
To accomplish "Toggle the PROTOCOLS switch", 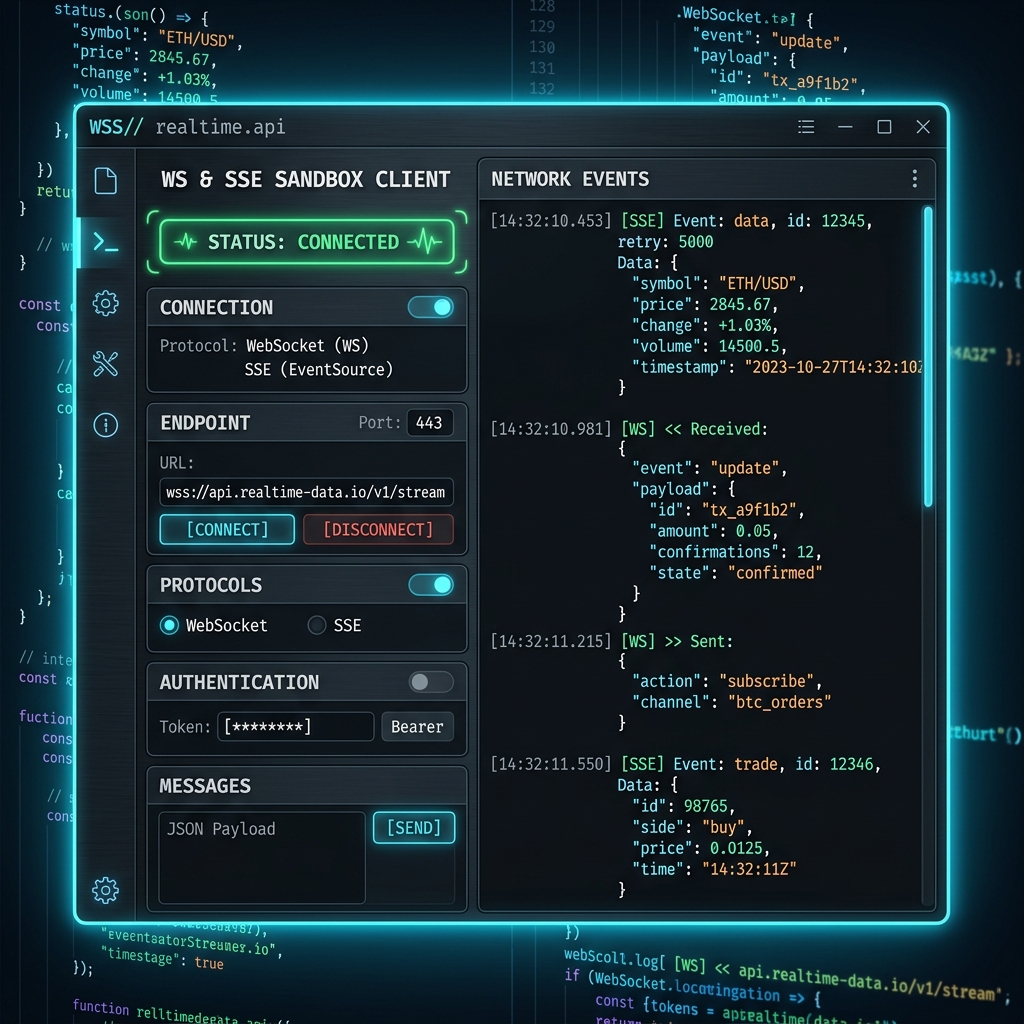I will tap(431, 584).
